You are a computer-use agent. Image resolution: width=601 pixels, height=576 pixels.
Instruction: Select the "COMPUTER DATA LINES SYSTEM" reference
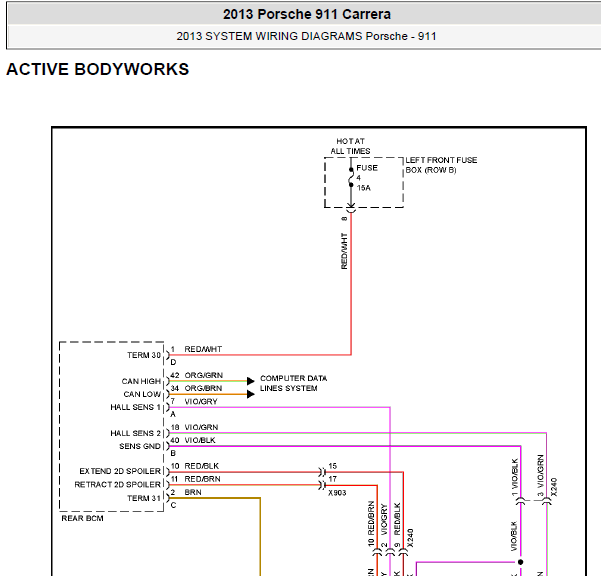(x=294, y=383)
